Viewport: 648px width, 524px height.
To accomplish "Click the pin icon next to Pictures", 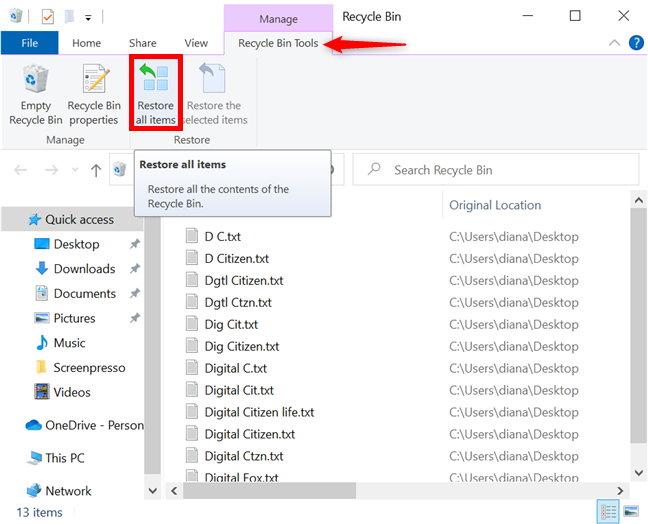I will tap(135, 318).
